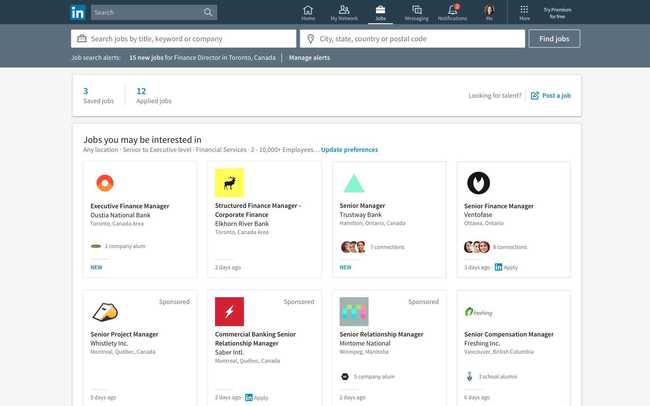Click school alumni icon on Freshing card
The image size is (650, 406).
tap(469, 377)
